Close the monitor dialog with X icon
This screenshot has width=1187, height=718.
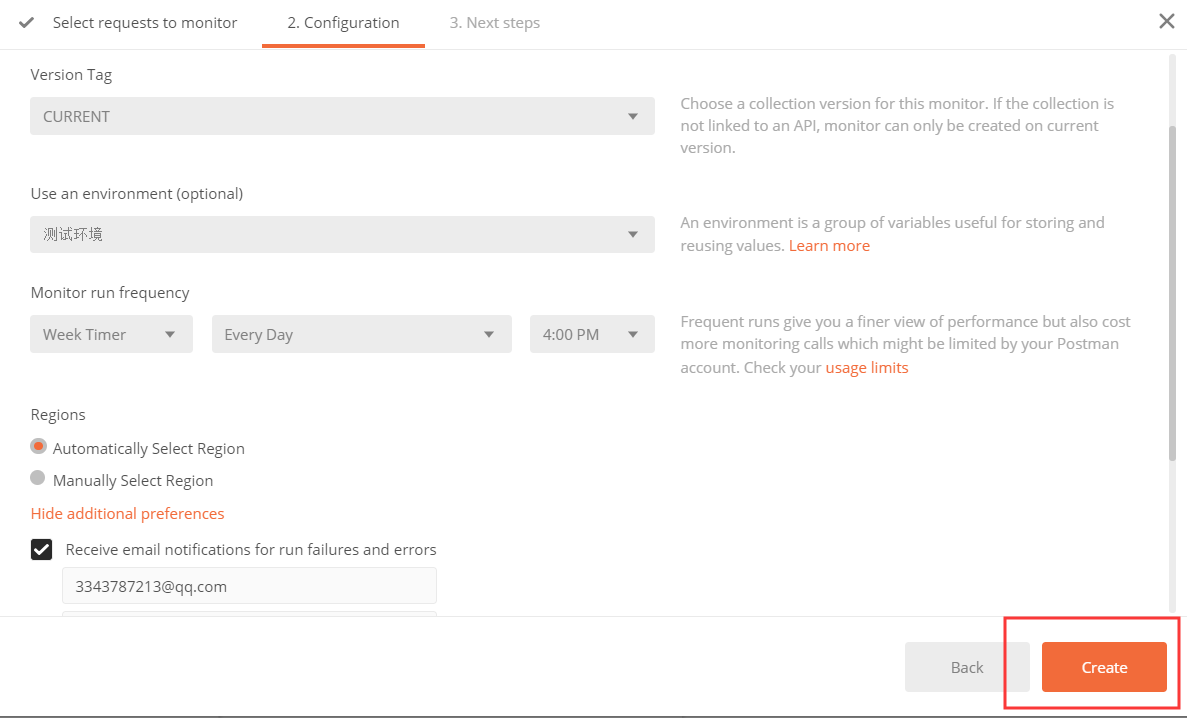(1166, 21)
